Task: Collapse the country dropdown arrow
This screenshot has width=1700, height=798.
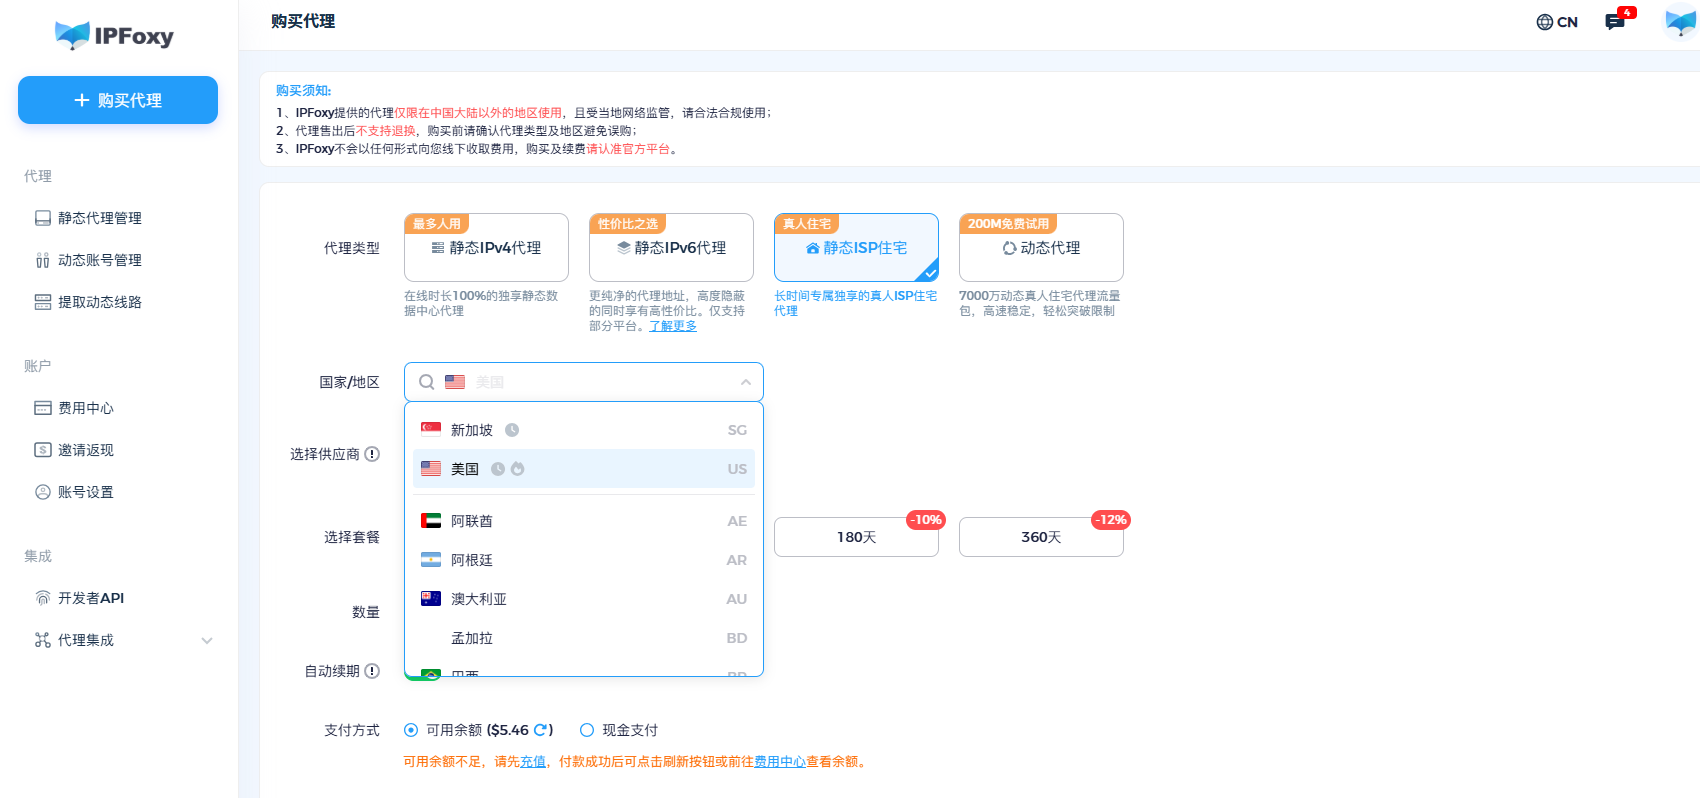Action: pos(745,382)
